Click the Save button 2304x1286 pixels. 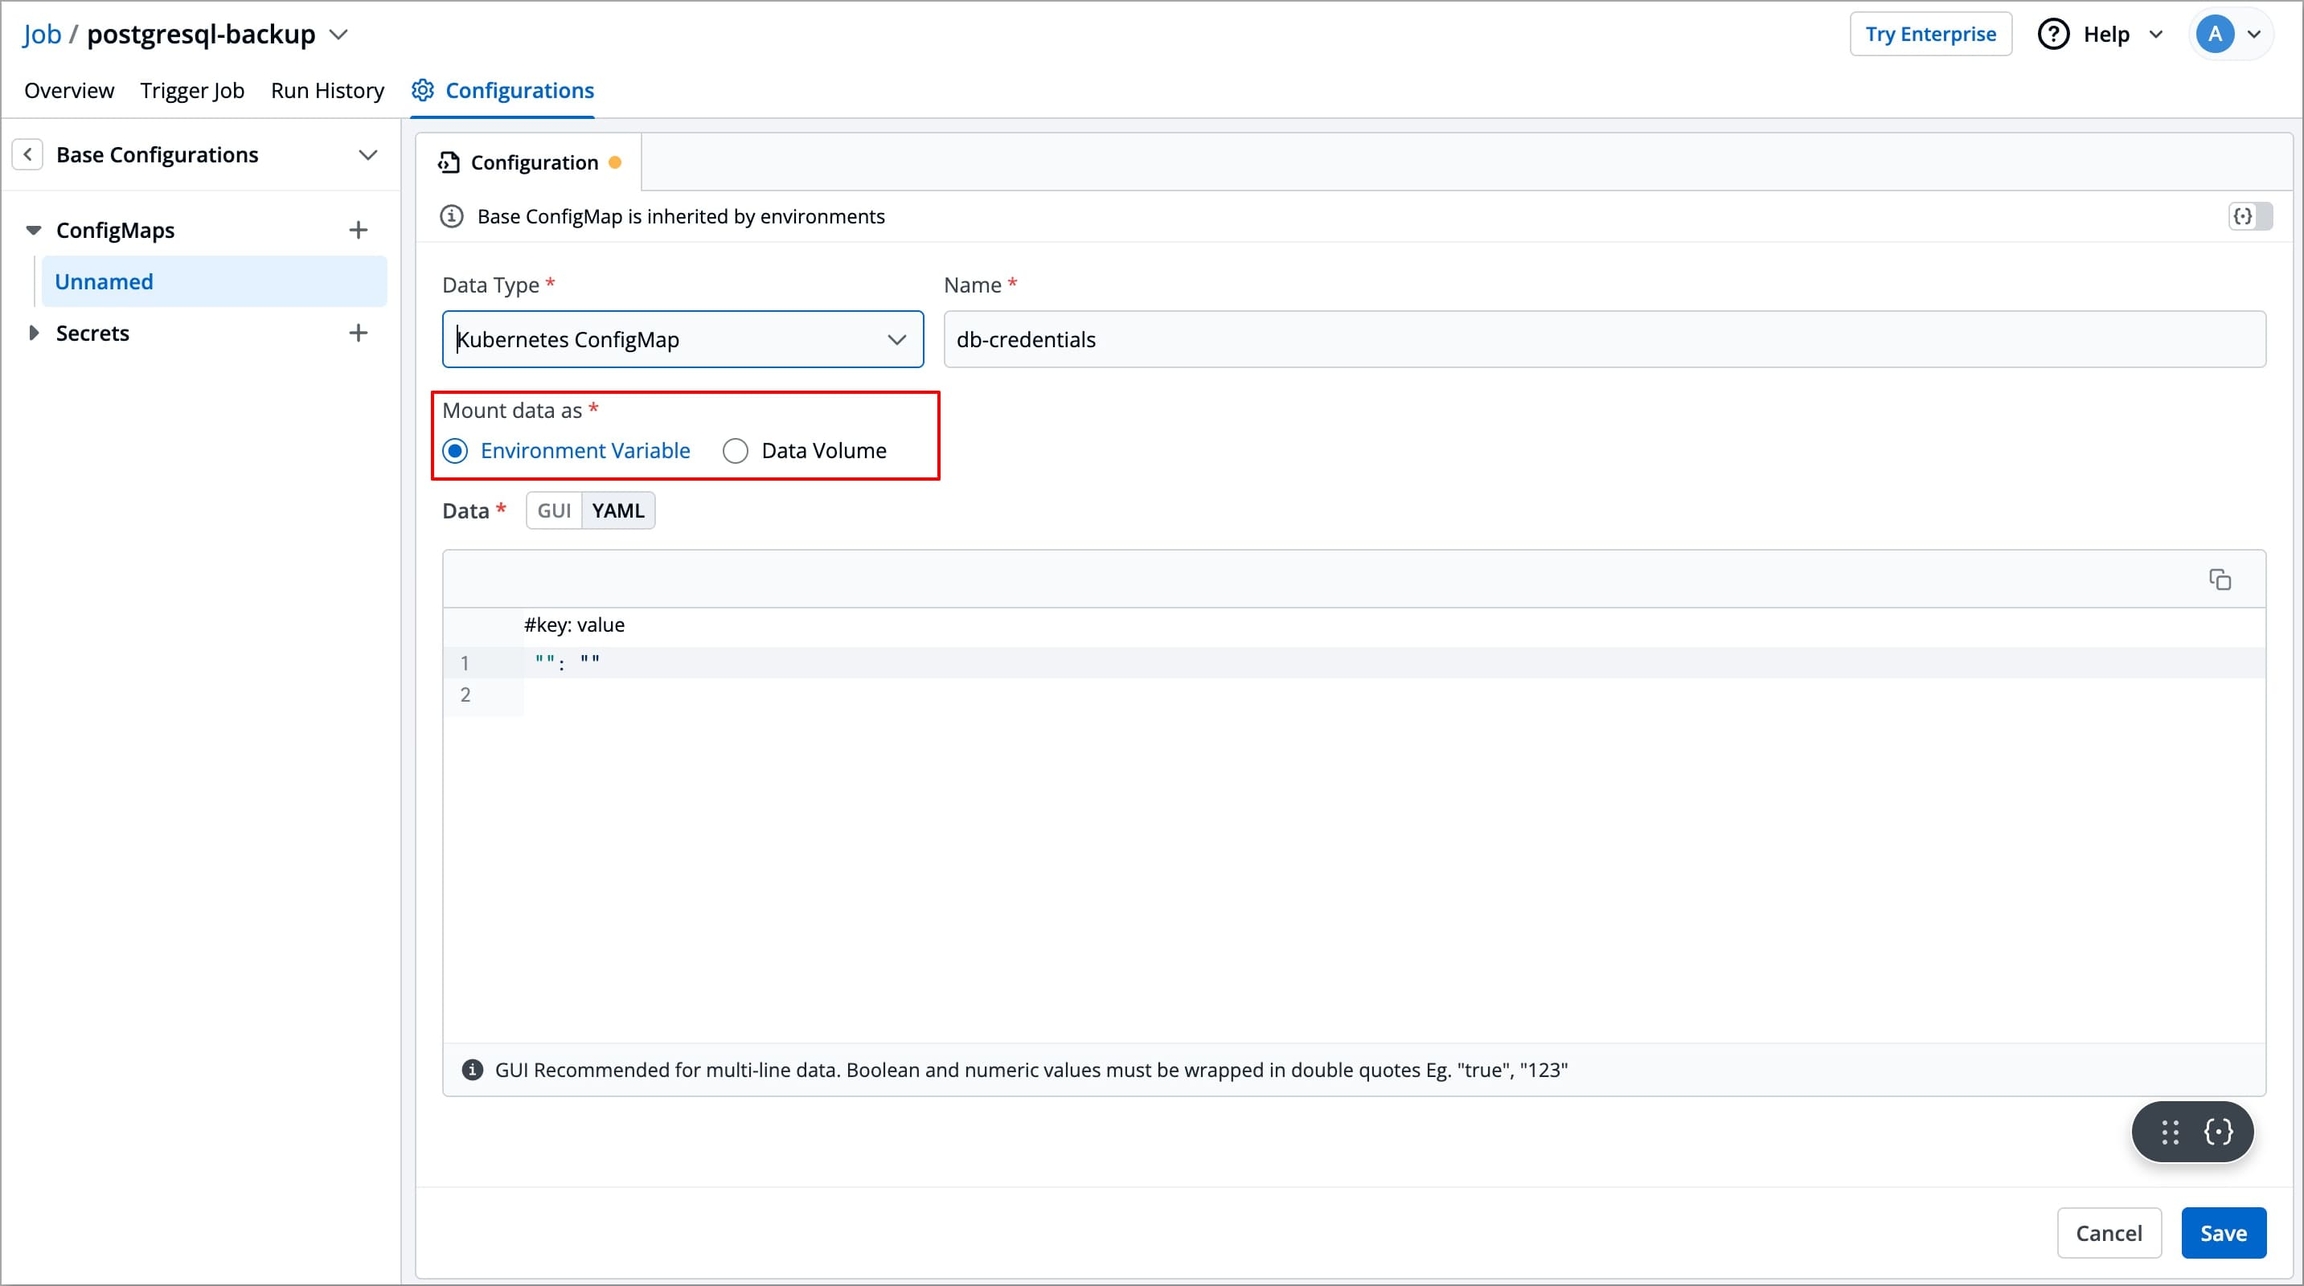point(2222,1233)
